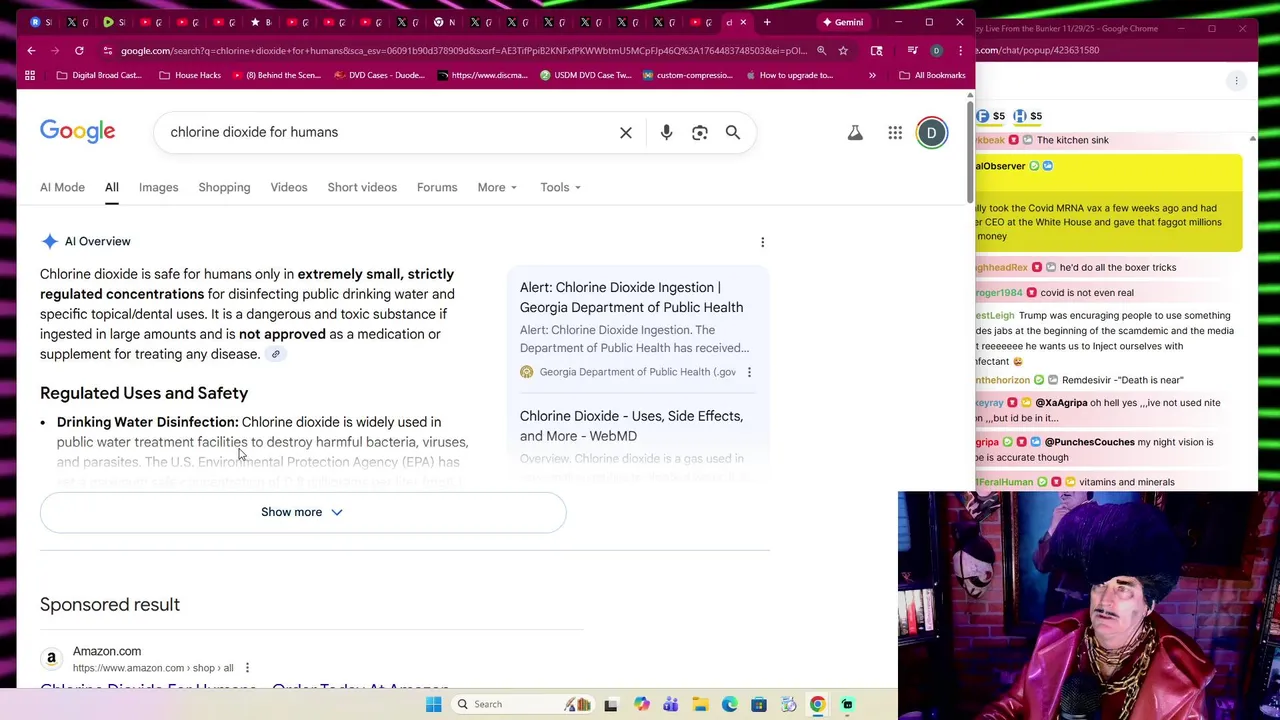Open Microsoft Teams taskbar icon
Viewport: 1280px width, 720px height.
670,704
